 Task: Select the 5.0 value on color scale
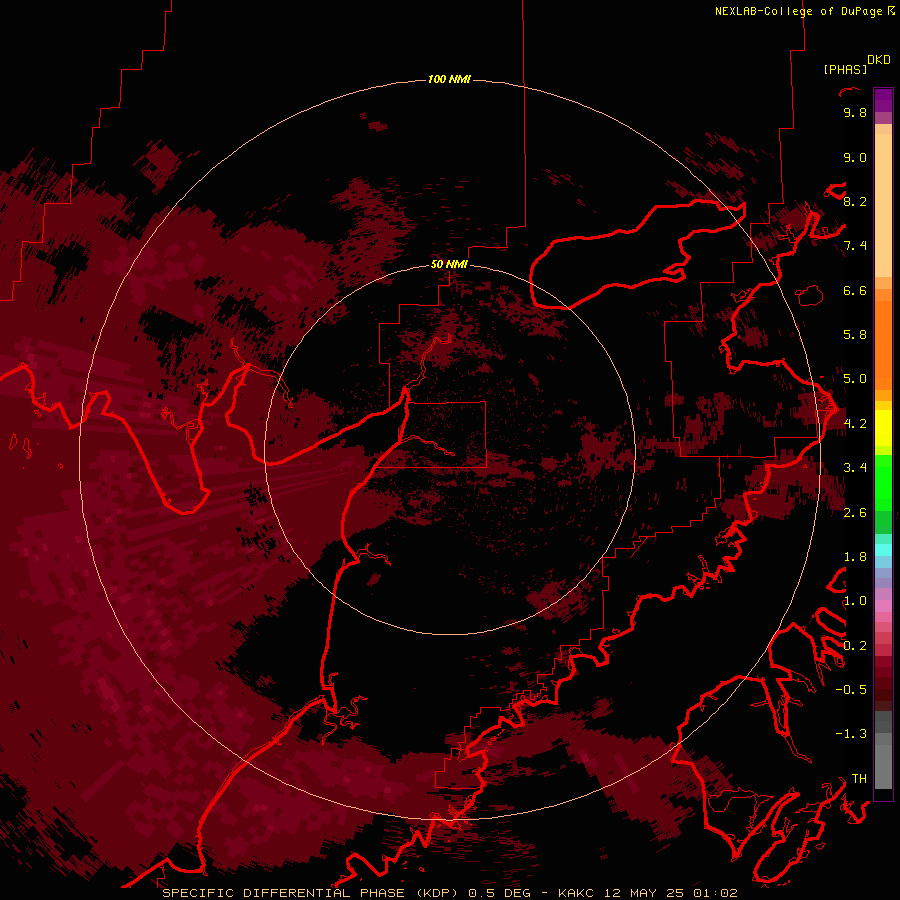(855, 379)
